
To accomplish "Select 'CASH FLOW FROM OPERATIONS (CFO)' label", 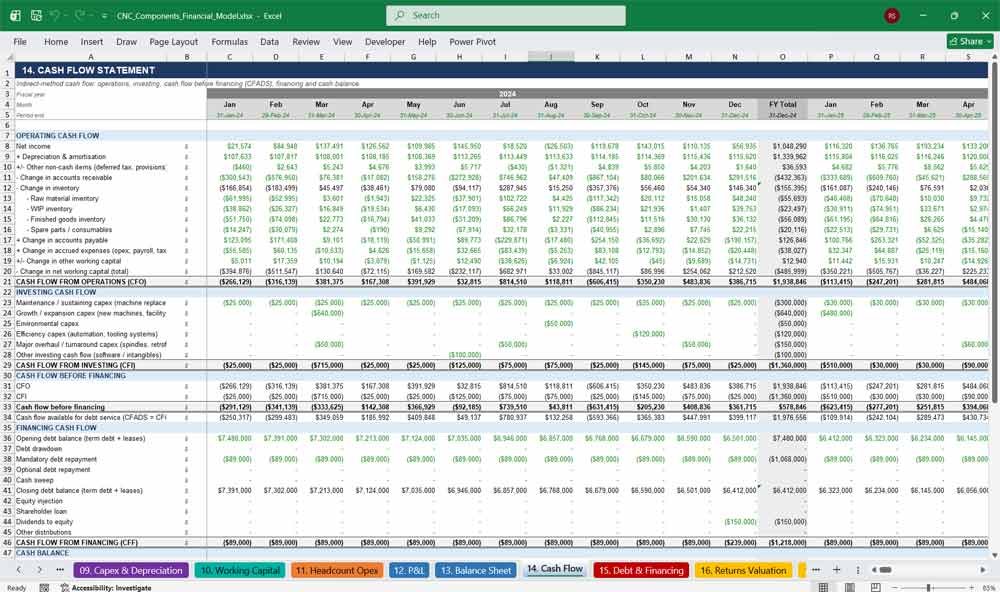I will [x=81, y=282].
